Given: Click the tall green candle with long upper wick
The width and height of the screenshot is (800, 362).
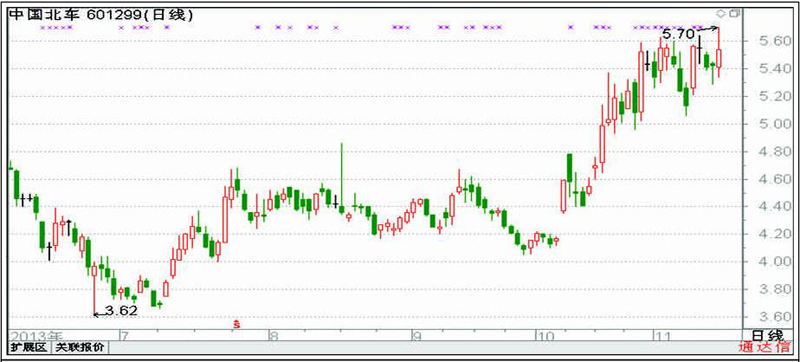Looking at the screenshot, I should pos(342,177).
